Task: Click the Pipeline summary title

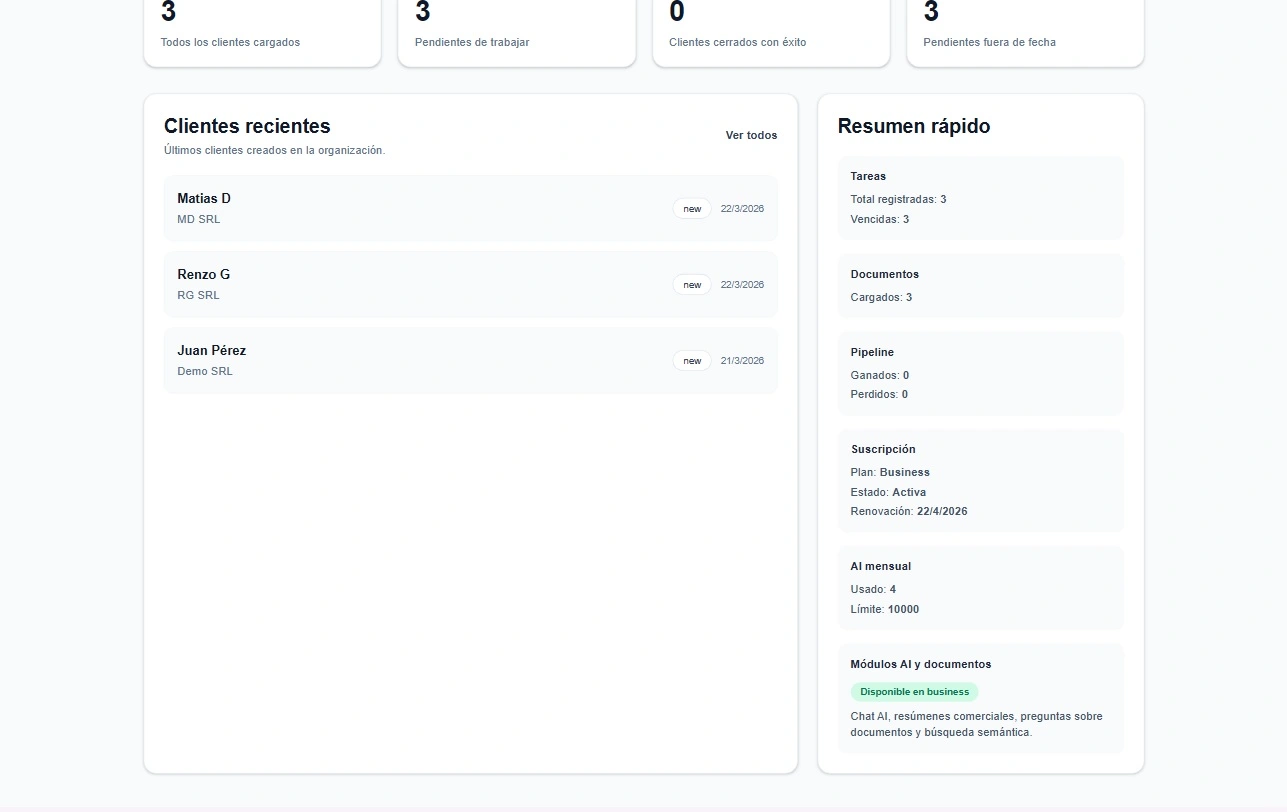Action: coord(872,352)
